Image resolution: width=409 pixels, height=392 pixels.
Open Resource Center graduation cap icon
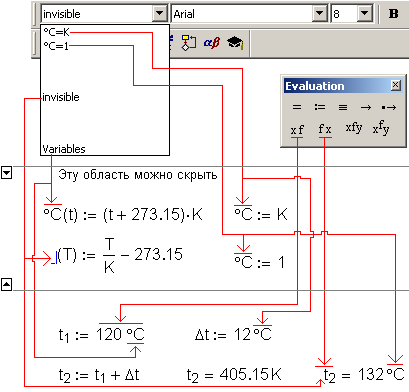[x=236, y=43]
